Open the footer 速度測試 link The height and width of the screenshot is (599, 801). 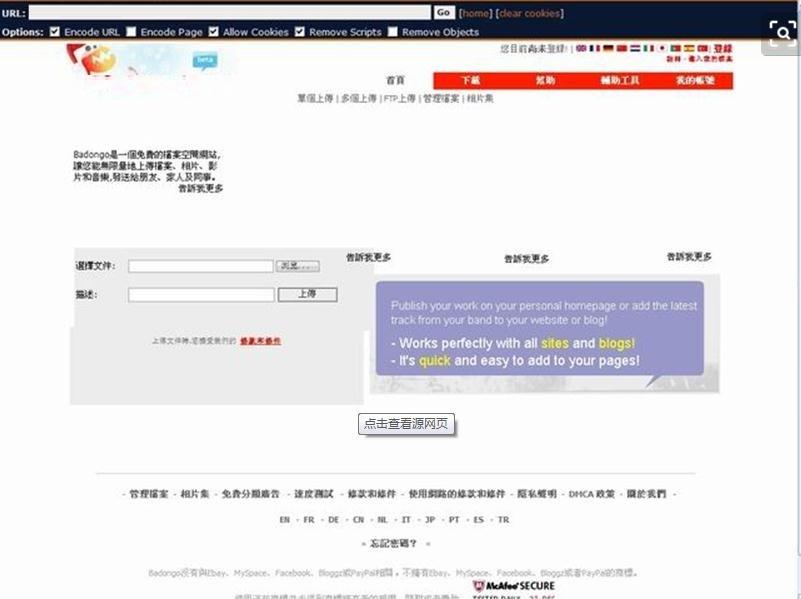tap(313, 494)
